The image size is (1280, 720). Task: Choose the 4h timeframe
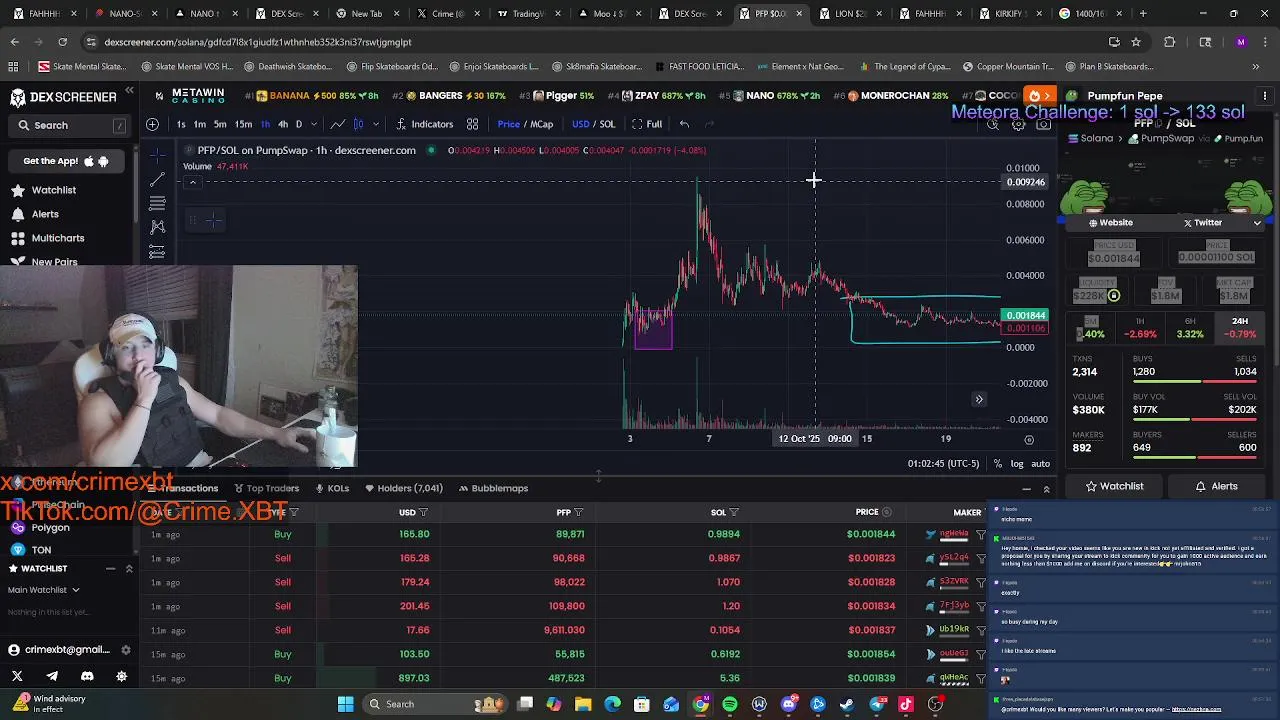283,124
